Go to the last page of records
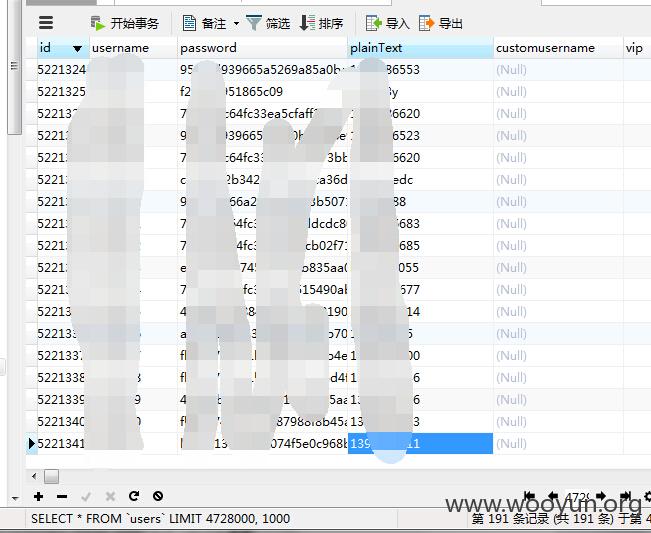 (x=625, y=496)
